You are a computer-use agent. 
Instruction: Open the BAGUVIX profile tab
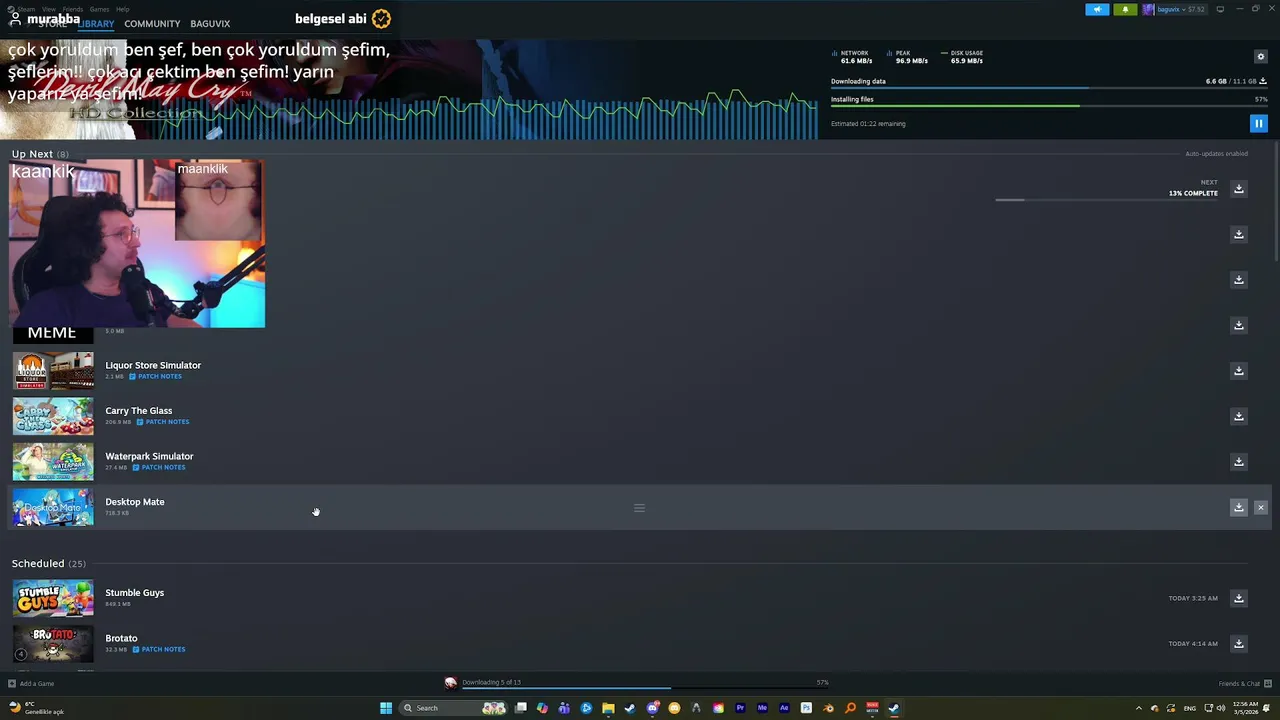click(210, 24)
